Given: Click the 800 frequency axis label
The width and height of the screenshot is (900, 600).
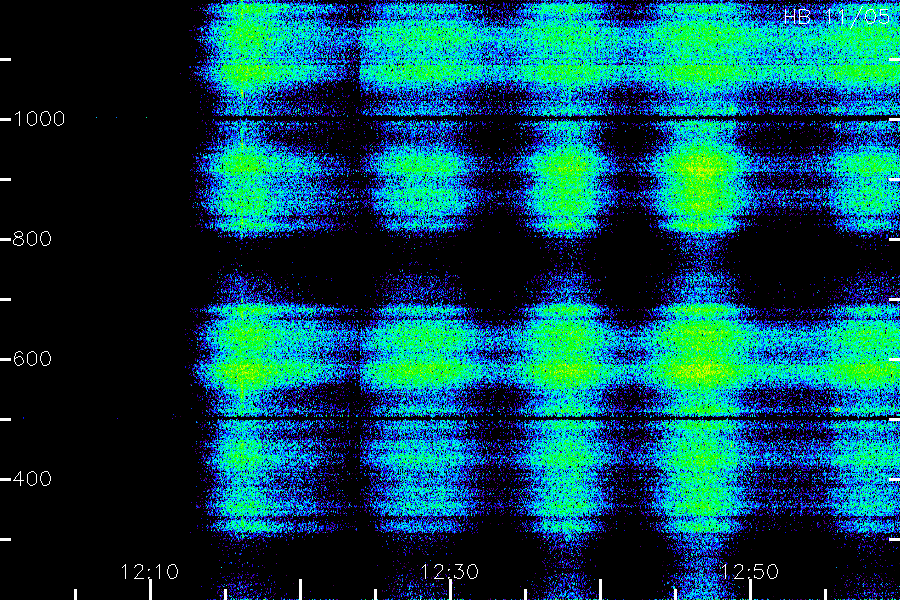Looking at the screenshot, I should pos(32,239).
